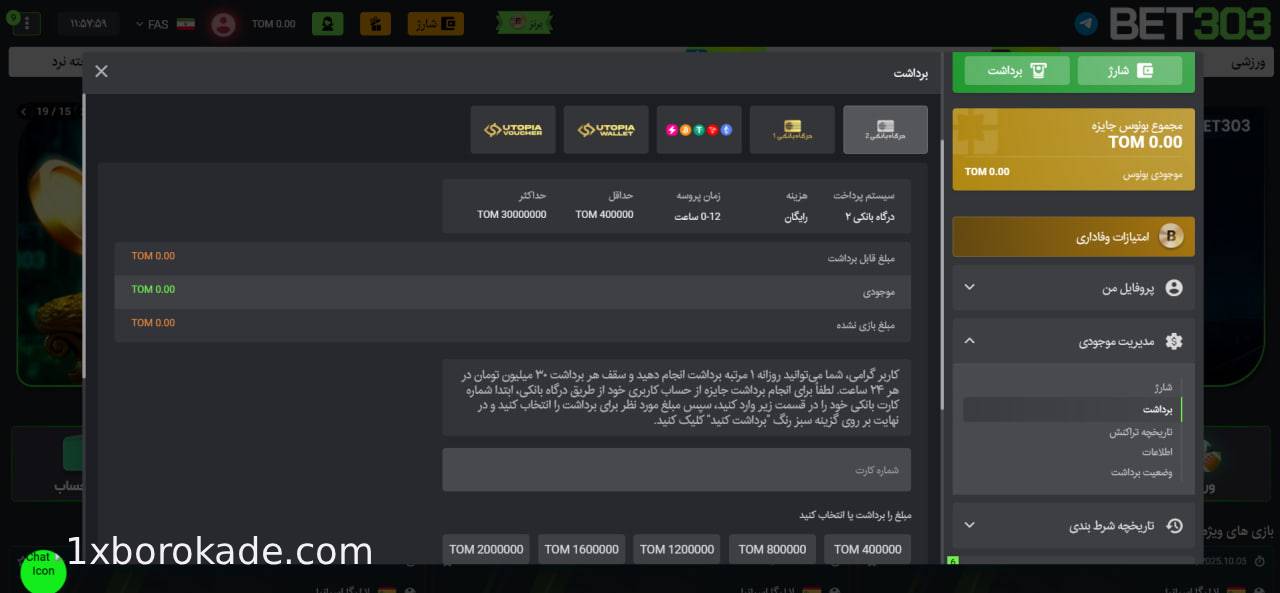Select bank gateway 2 payment method
This screenshot has width=1280, height=593.
point(885,130)
